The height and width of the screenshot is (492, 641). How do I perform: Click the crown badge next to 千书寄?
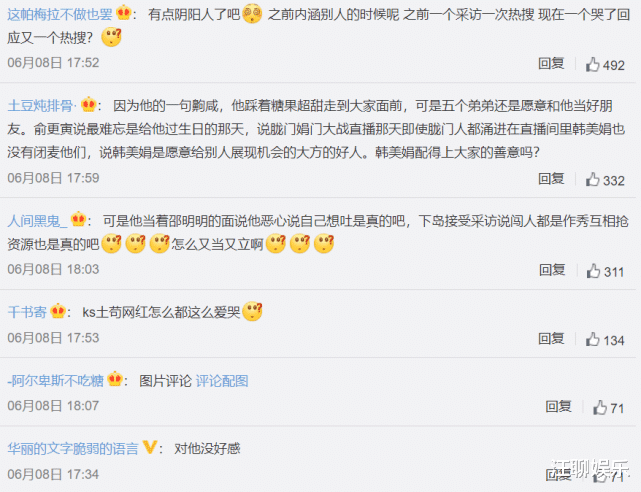[58, 311]
